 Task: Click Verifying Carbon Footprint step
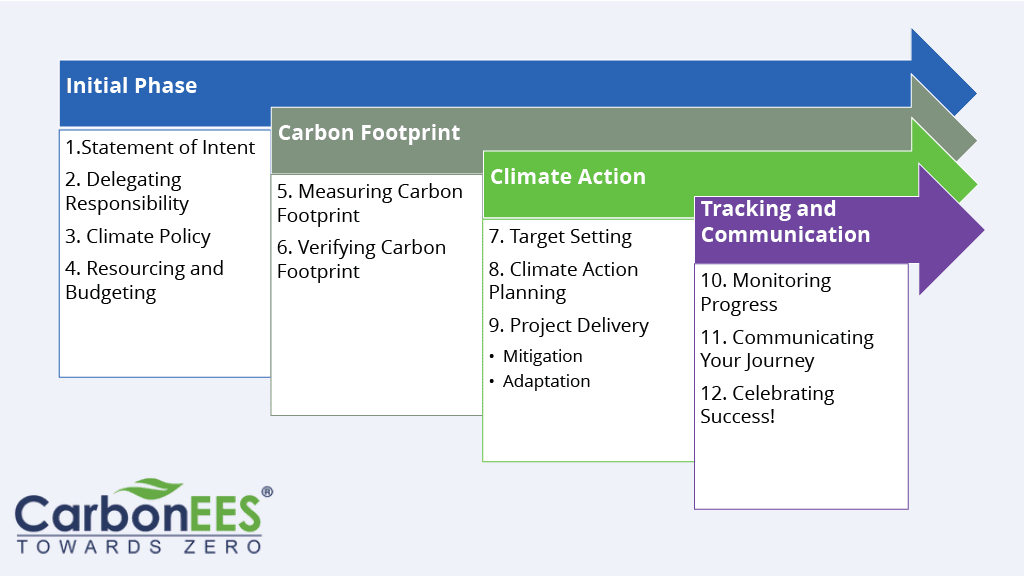361,259
